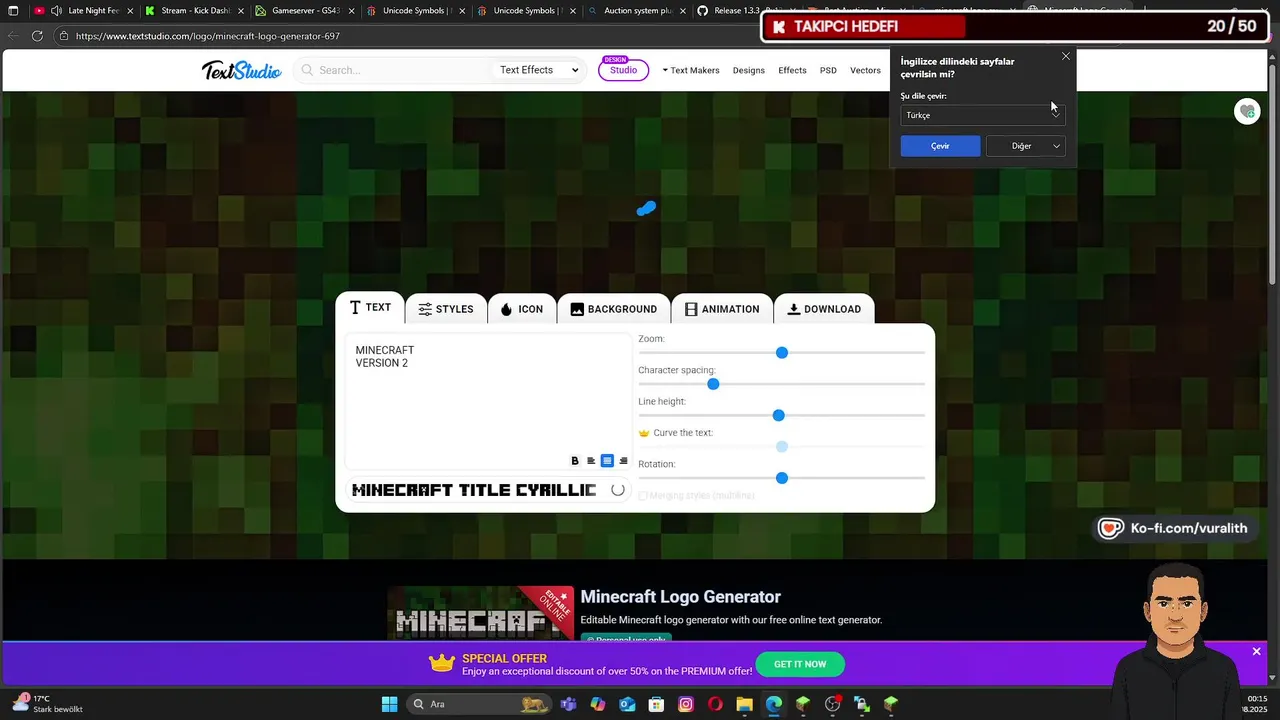
Task: Open OBS Studio from taskbar
Action: [x=832, y=704]
